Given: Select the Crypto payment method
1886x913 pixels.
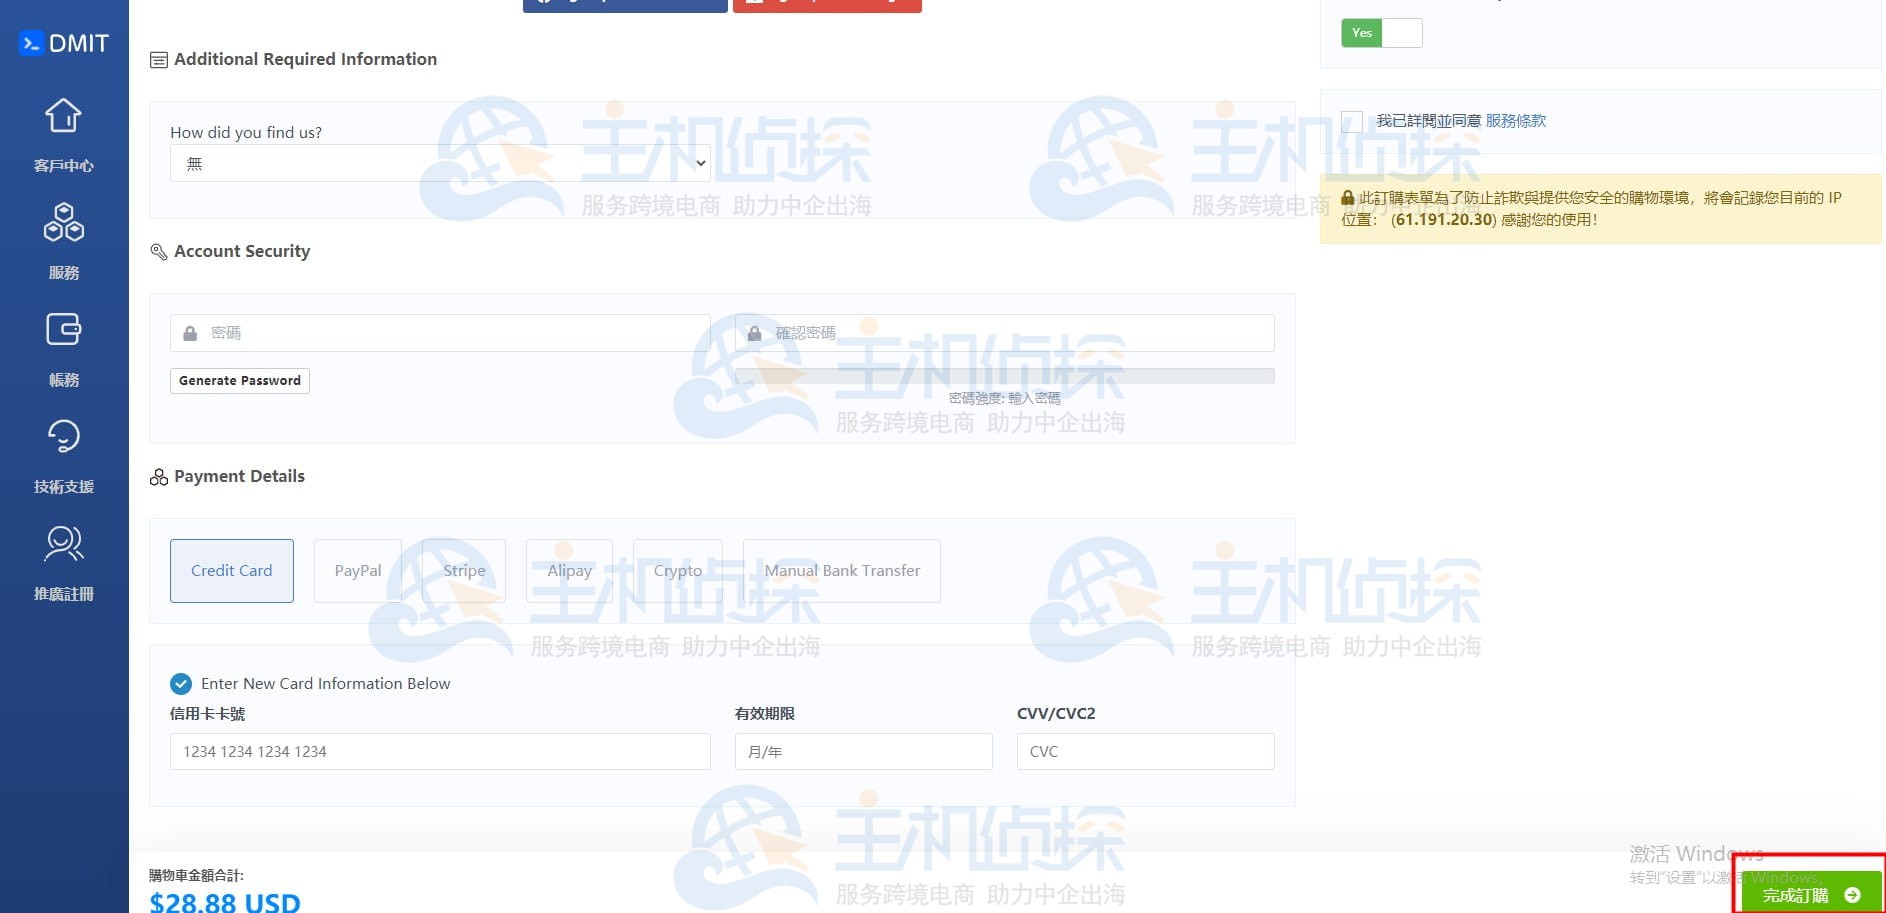Looking at the screenshot, I should click(677, 570).
